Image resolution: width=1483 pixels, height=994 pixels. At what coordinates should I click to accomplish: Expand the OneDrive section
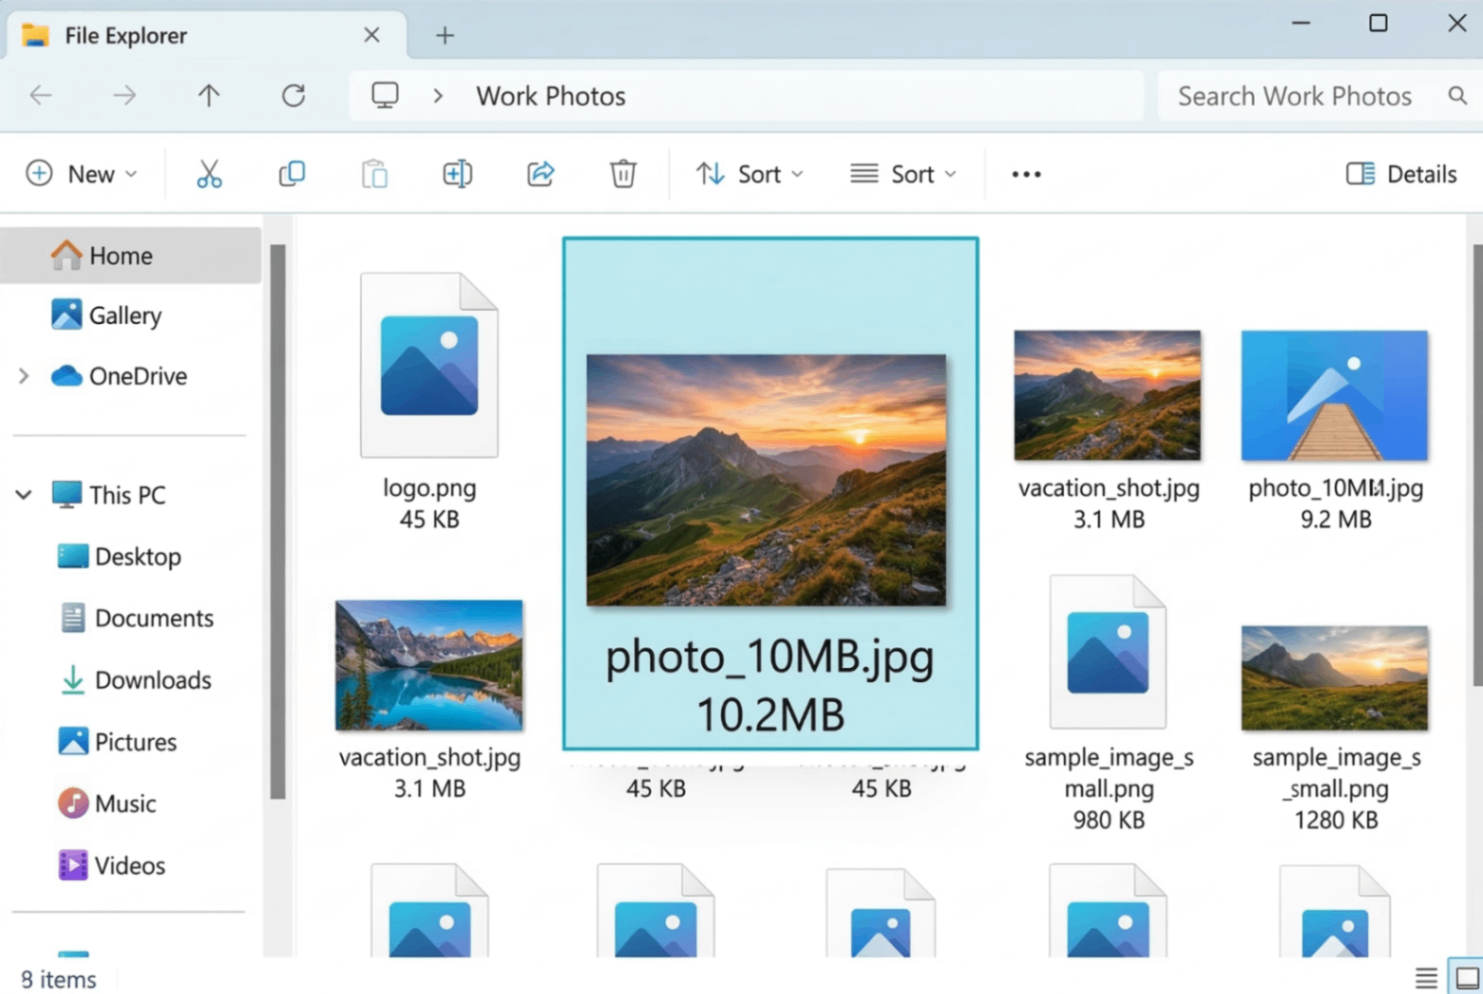(23, 376)
